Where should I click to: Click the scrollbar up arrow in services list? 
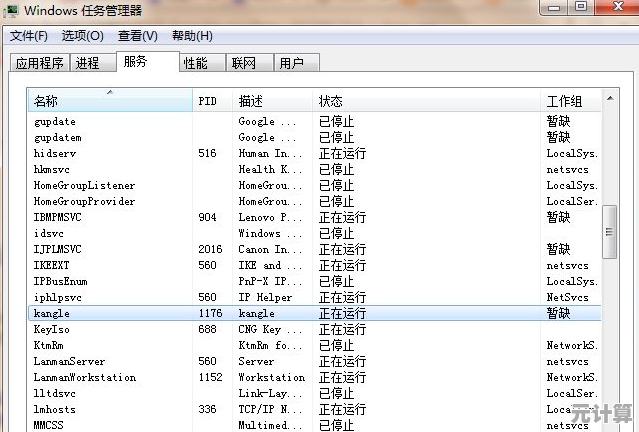coord(609,98)
